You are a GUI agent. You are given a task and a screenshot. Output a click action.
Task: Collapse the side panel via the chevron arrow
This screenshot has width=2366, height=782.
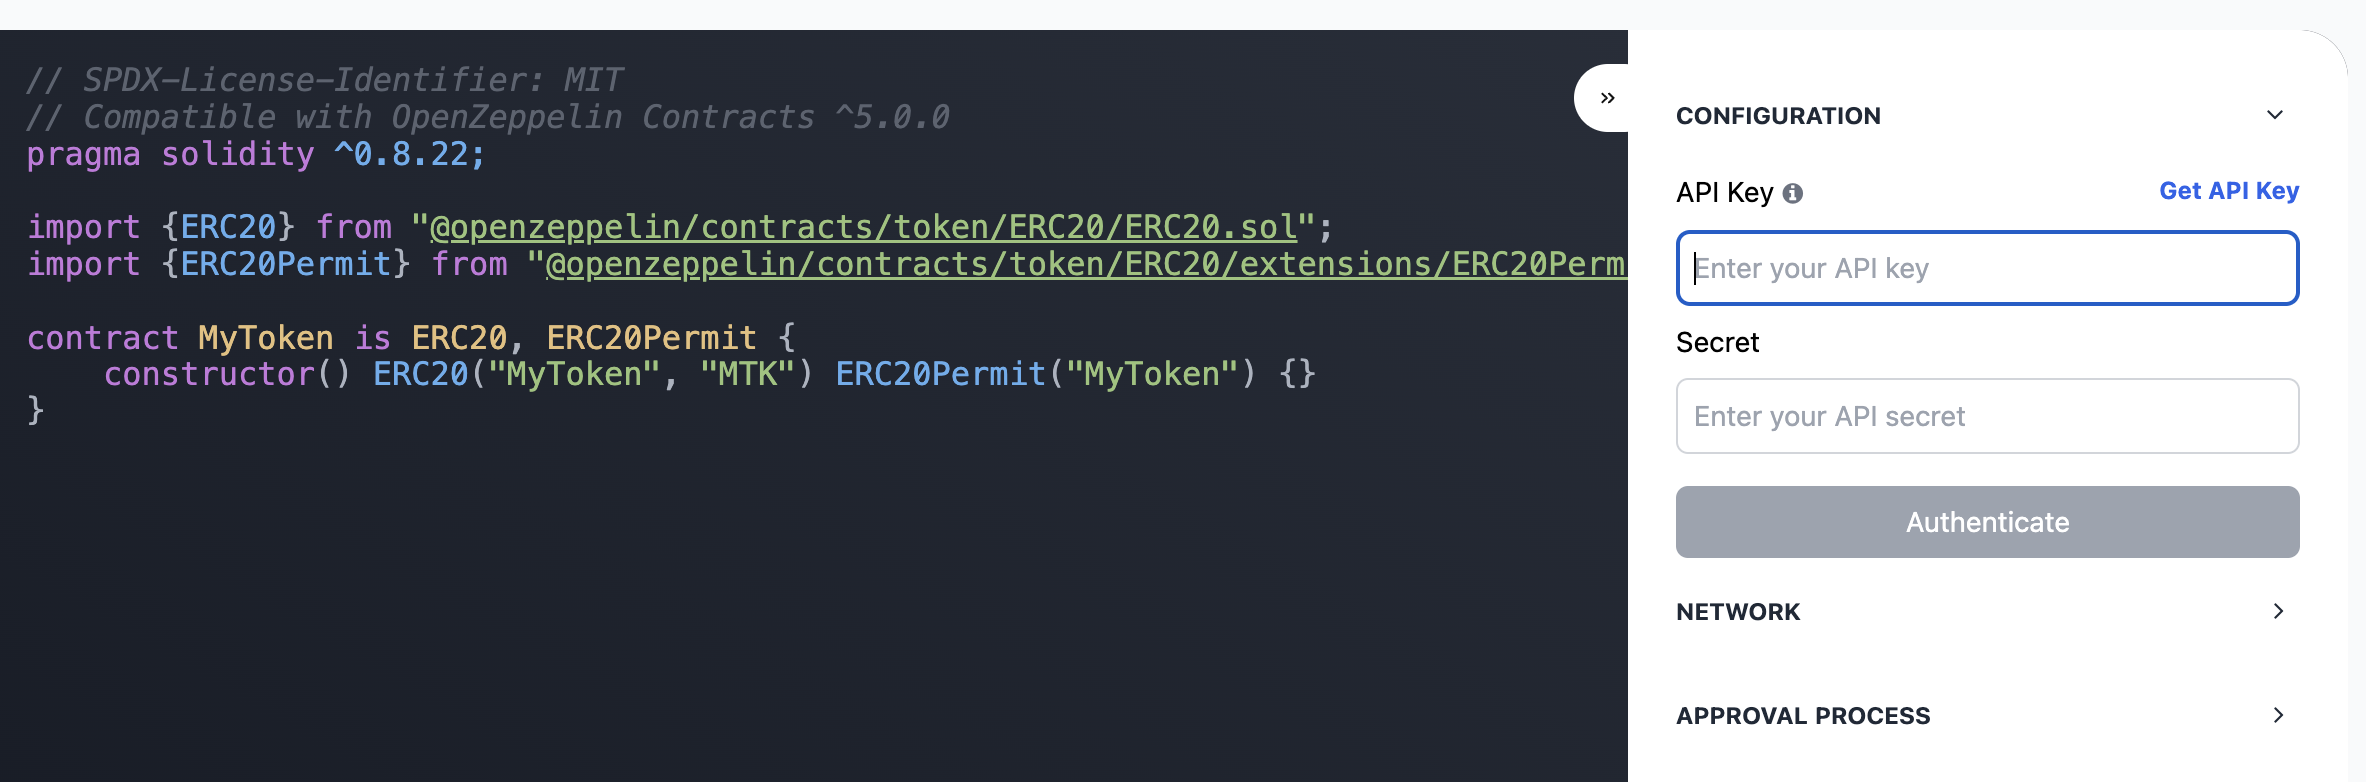[1608, 97]
